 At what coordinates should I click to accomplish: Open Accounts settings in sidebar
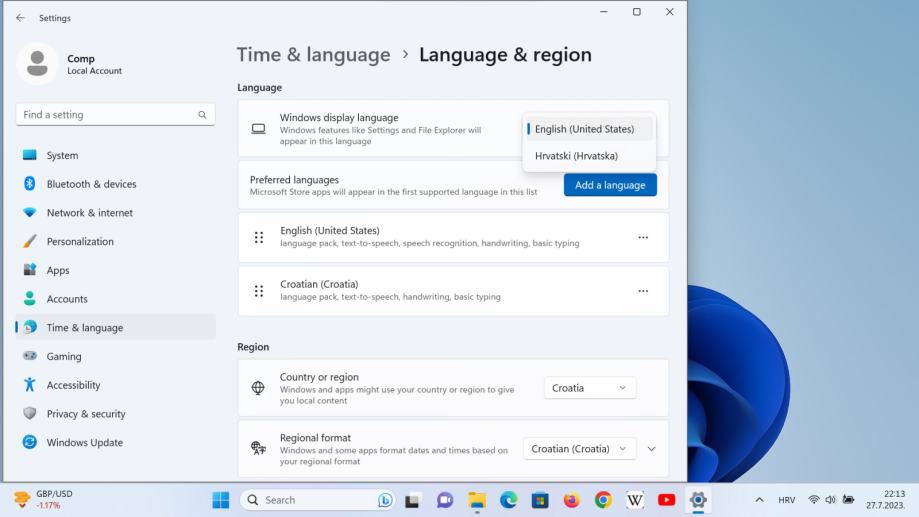click(x=115, y=299)
